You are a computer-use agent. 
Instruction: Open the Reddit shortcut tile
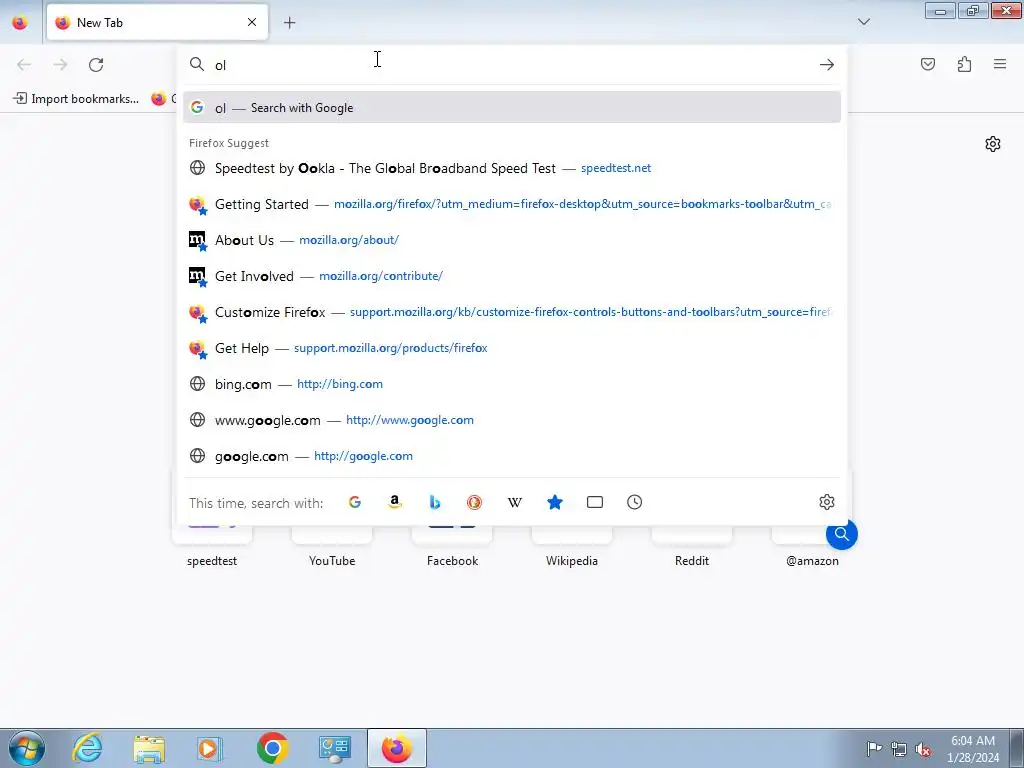692,547
